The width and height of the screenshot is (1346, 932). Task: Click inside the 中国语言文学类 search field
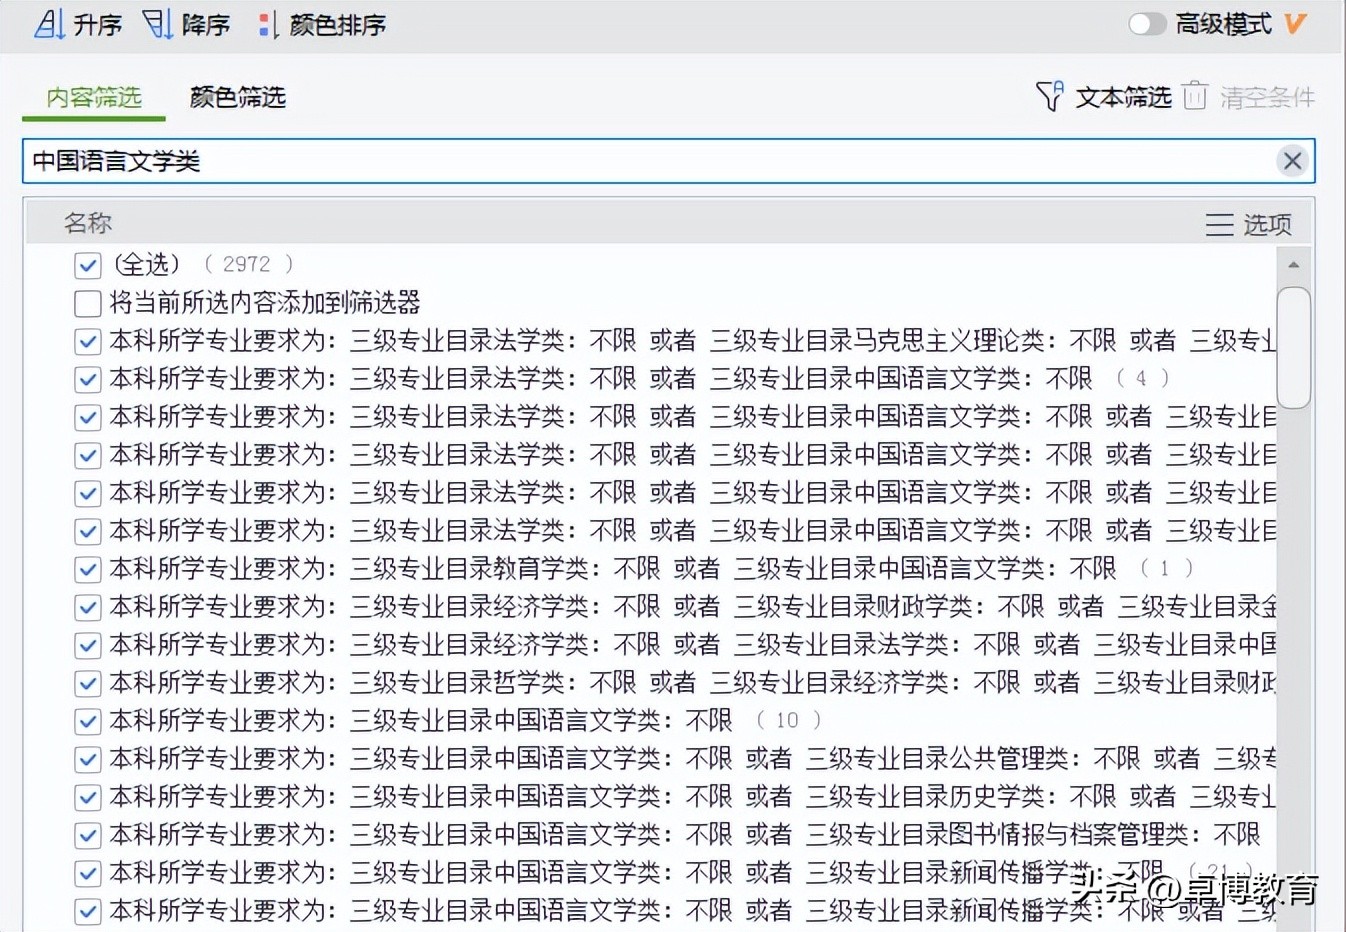(400, 161)
